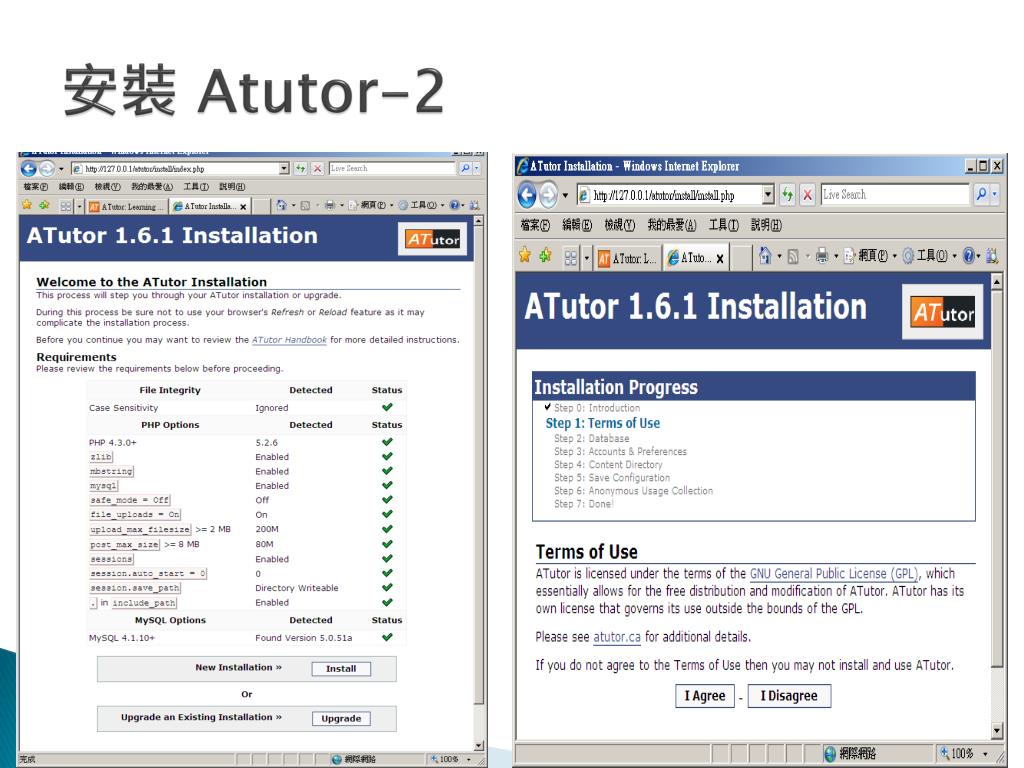
Task: Open search options dropdown in right window
Action: [995, 194]
